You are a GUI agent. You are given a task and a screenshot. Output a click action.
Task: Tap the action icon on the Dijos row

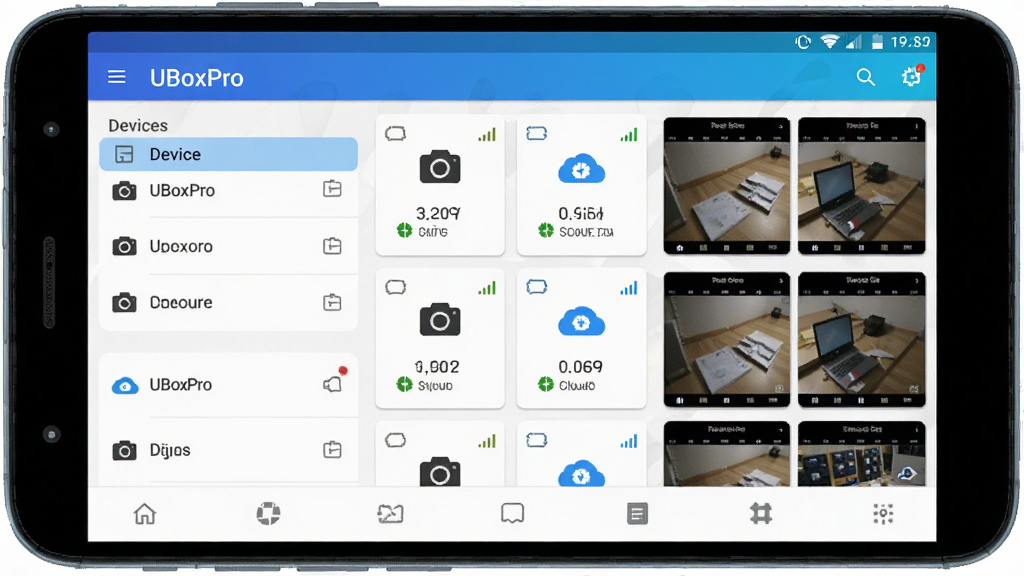[332, 449]
